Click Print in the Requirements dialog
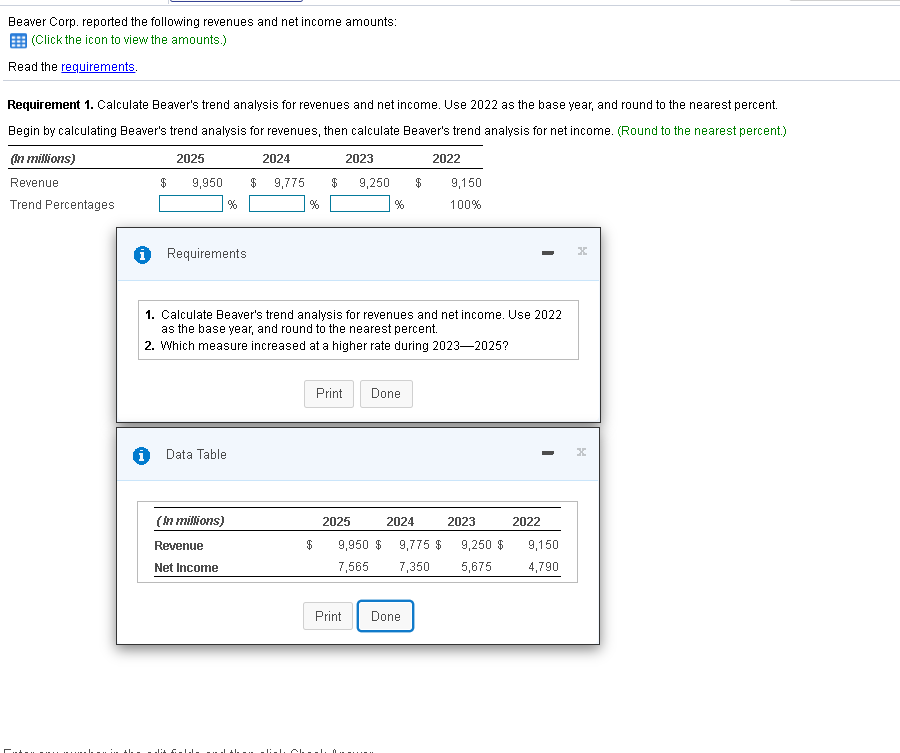Screen dimensions: 900x753 click(329, 394)
